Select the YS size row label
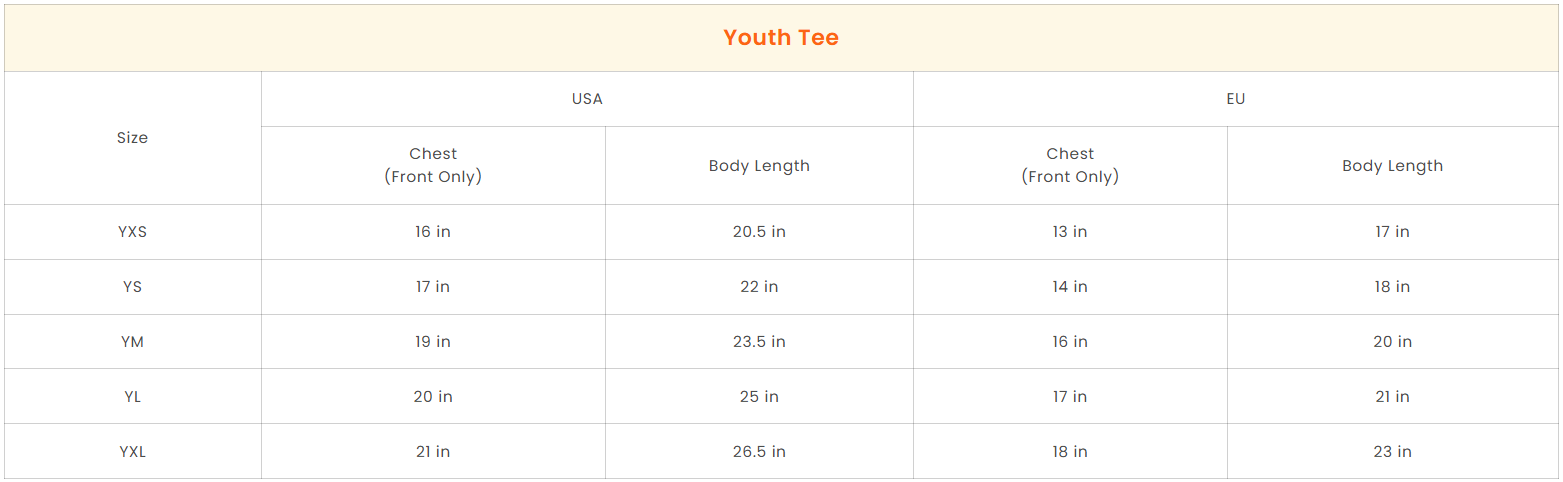The width and height of the screenshot is (1563, 482). pos(132,287)
